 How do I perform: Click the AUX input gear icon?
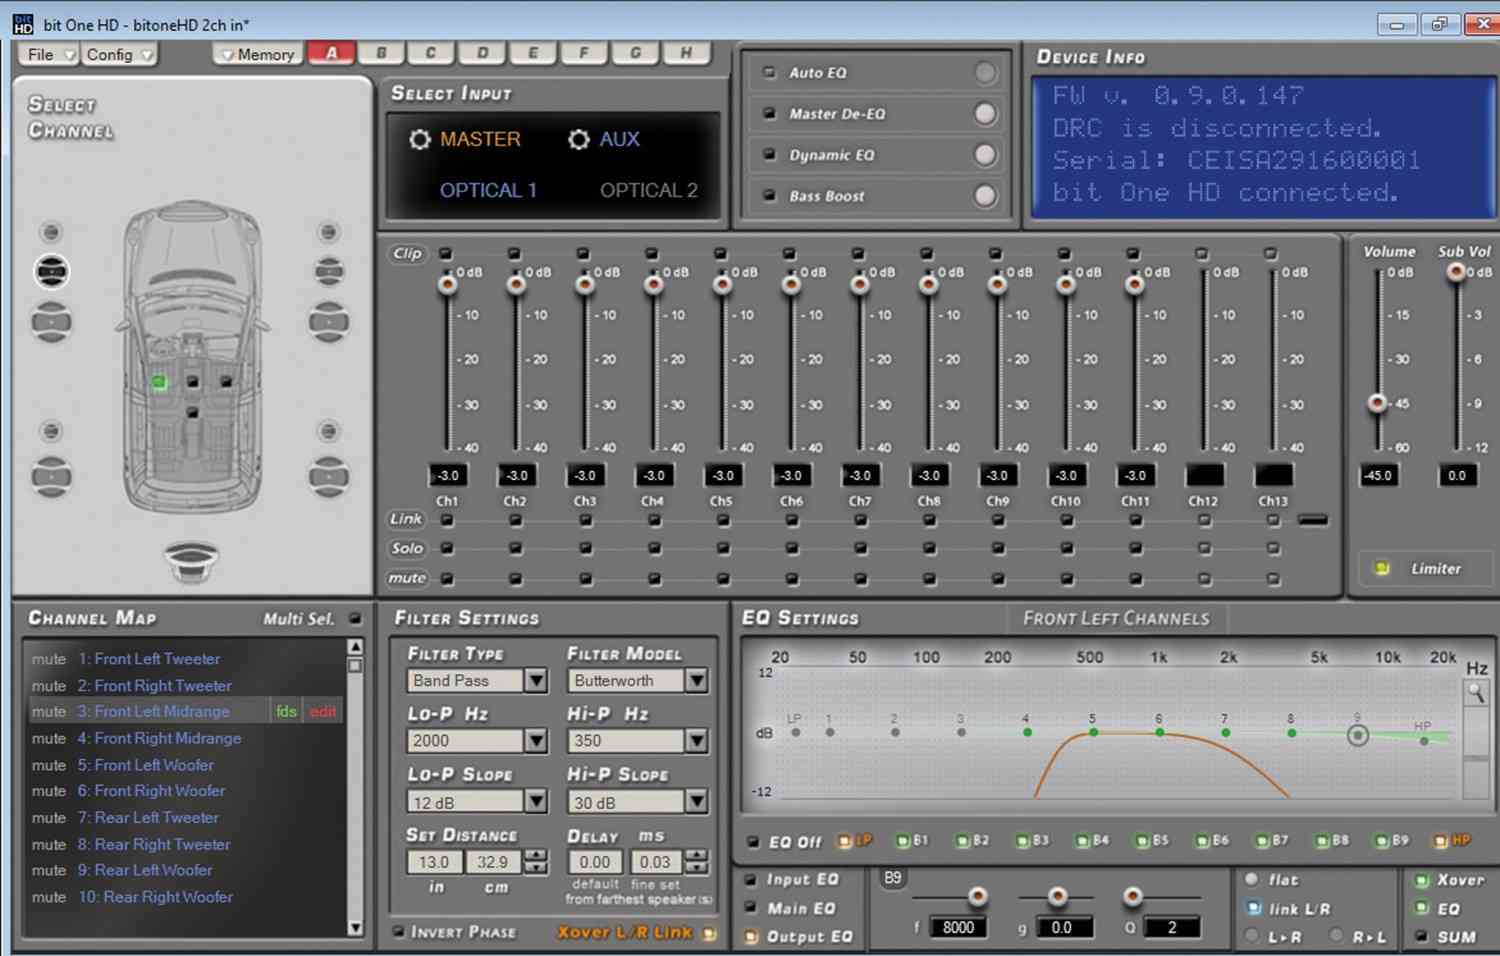point(579,140)
